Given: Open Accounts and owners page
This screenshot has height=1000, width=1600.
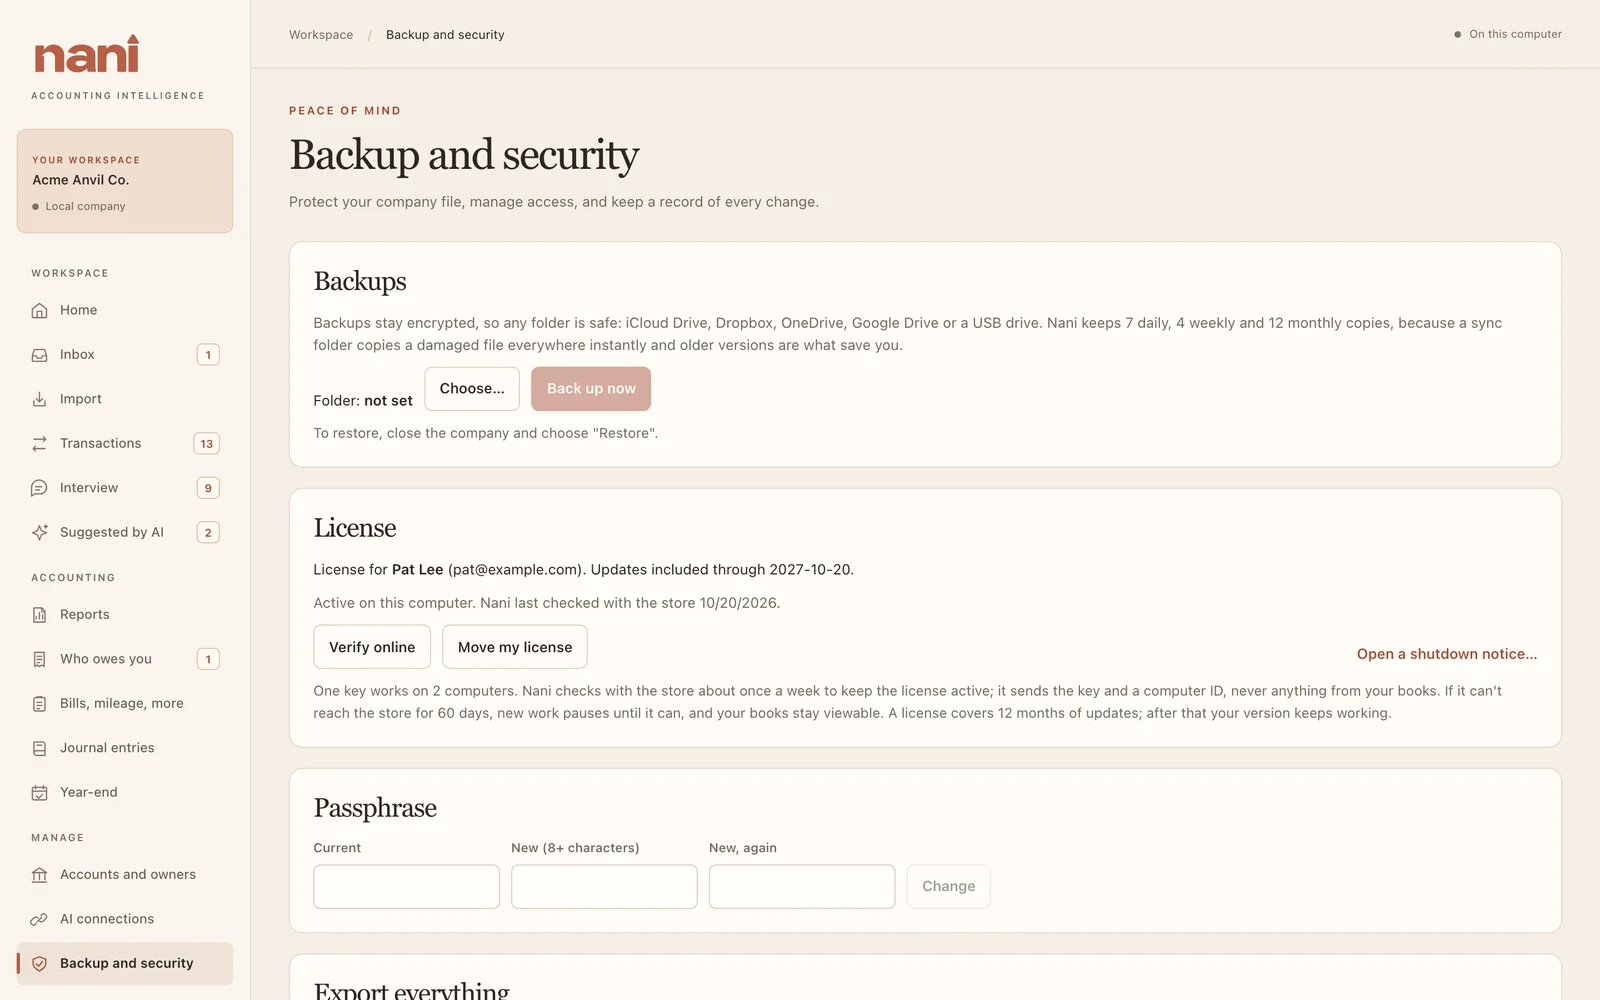Looking at the screenshot, I should click(x=125, y=875).
